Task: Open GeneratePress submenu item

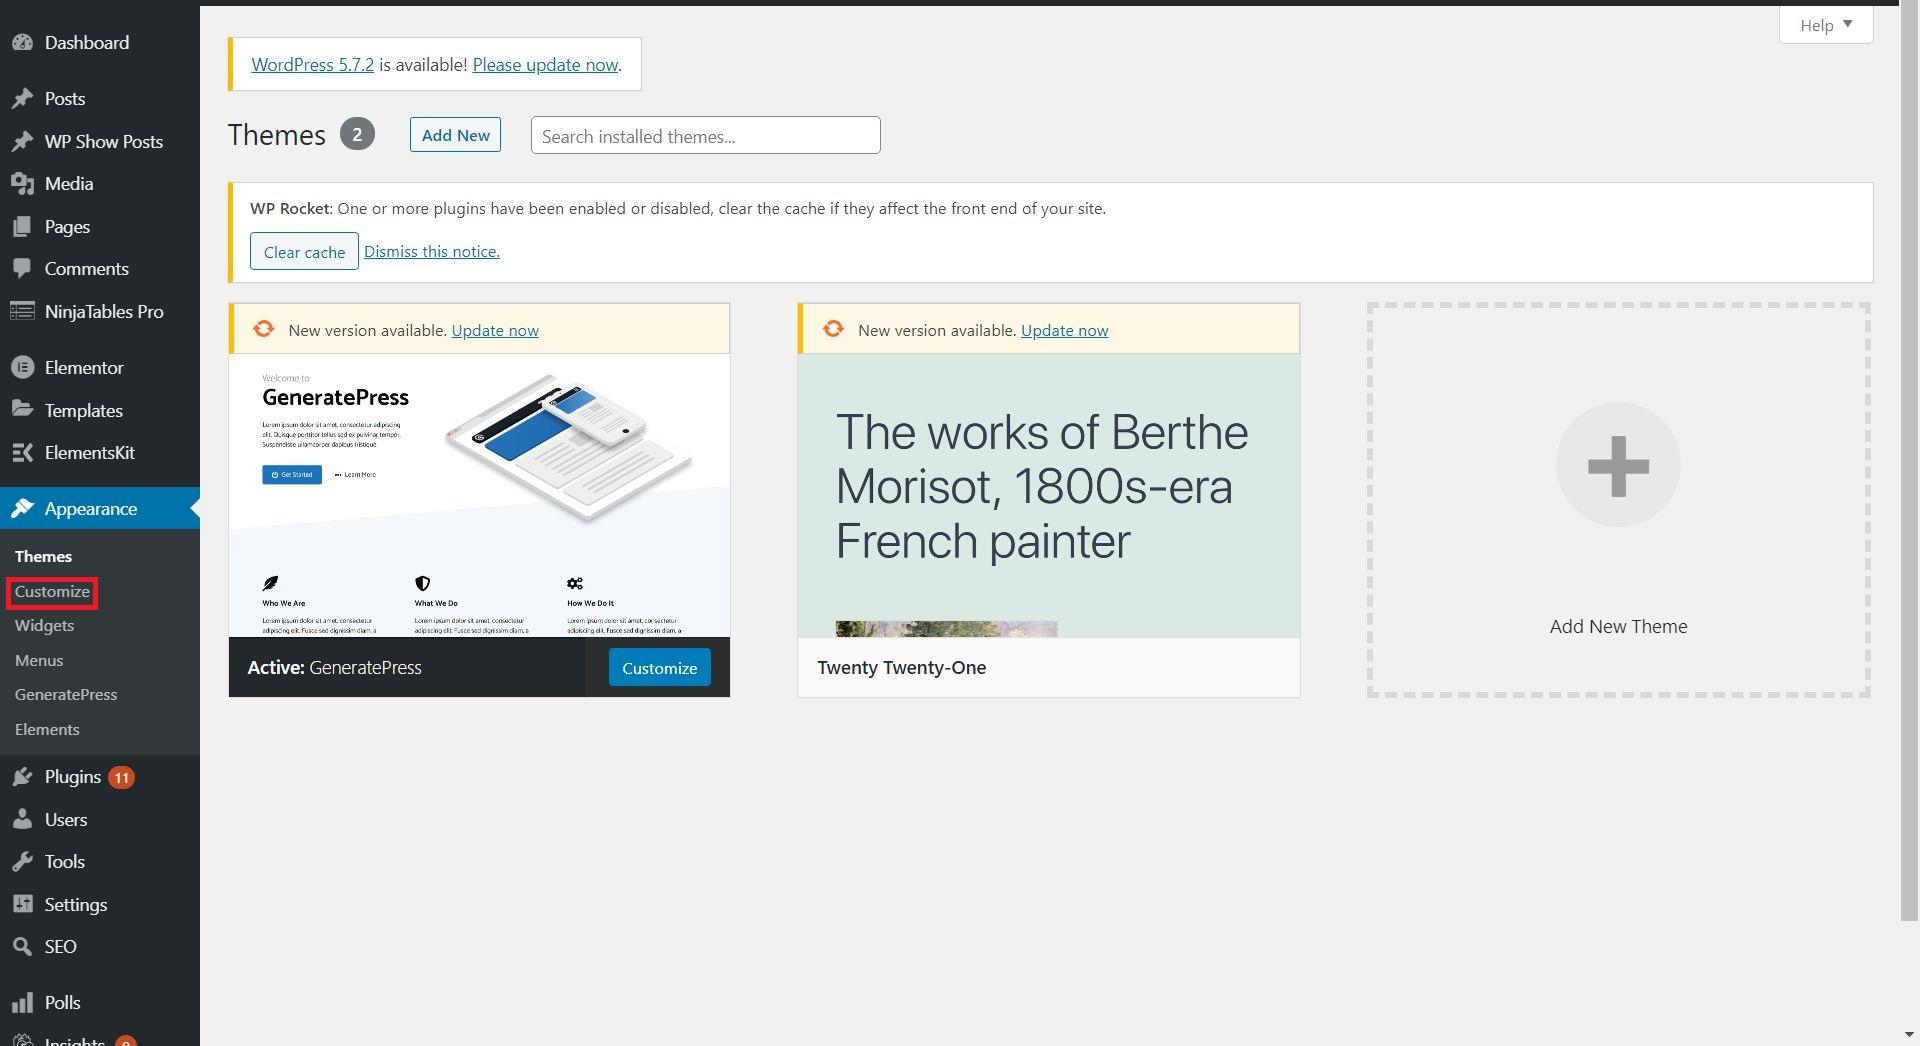Action: pyautogui.click(x=66, y=695)
